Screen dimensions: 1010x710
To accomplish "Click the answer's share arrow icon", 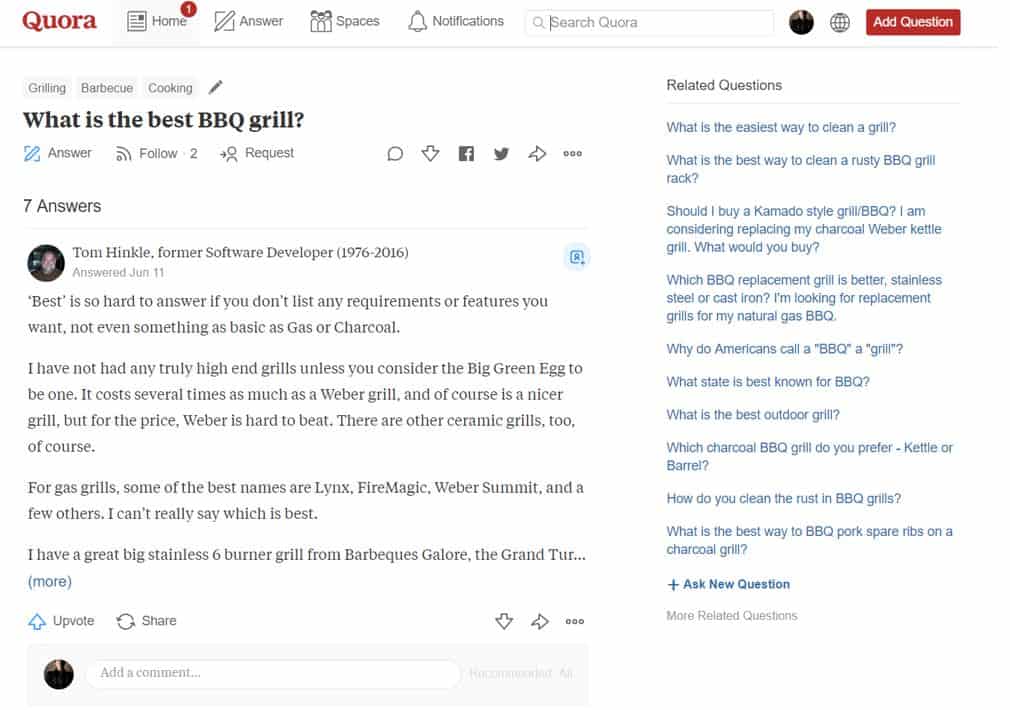I will tap(540, 621).
